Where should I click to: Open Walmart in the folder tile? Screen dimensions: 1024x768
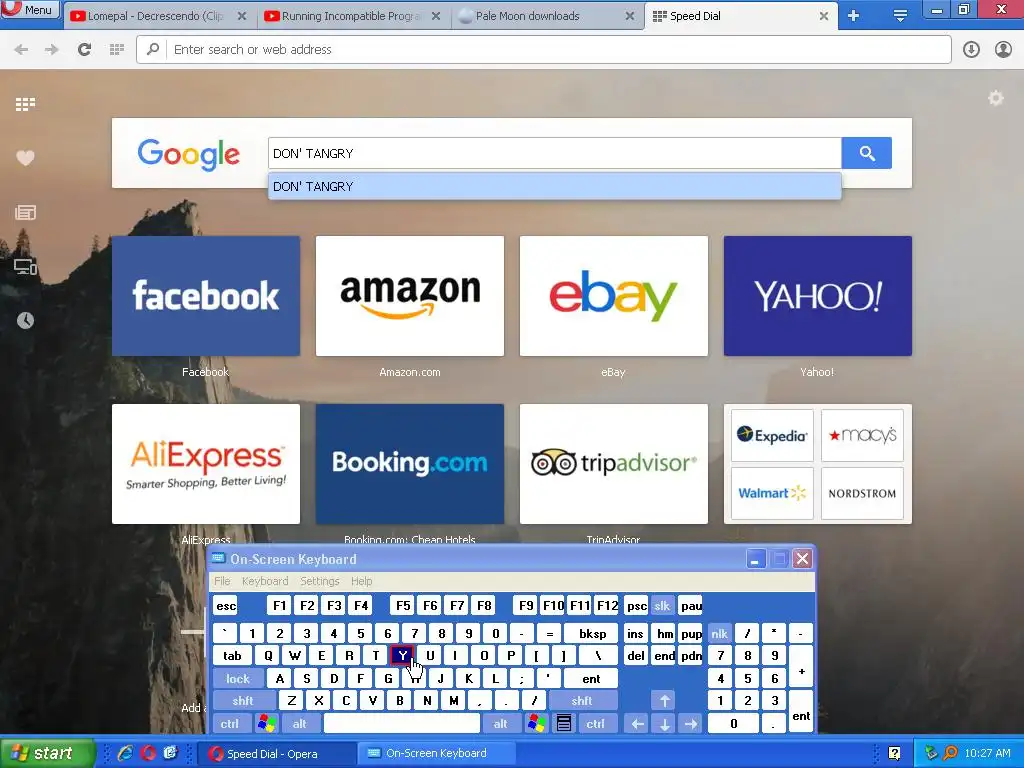[x=772, y=493]
